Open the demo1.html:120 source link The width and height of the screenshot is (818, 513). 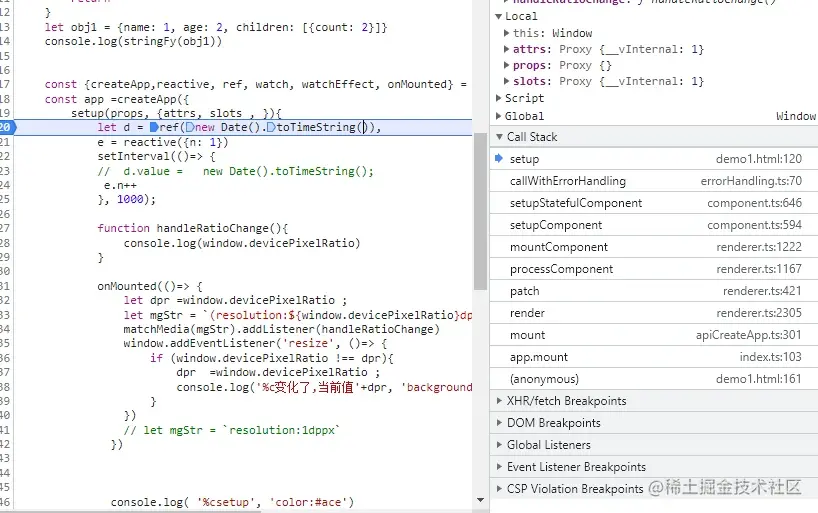[x=759, y=159]
